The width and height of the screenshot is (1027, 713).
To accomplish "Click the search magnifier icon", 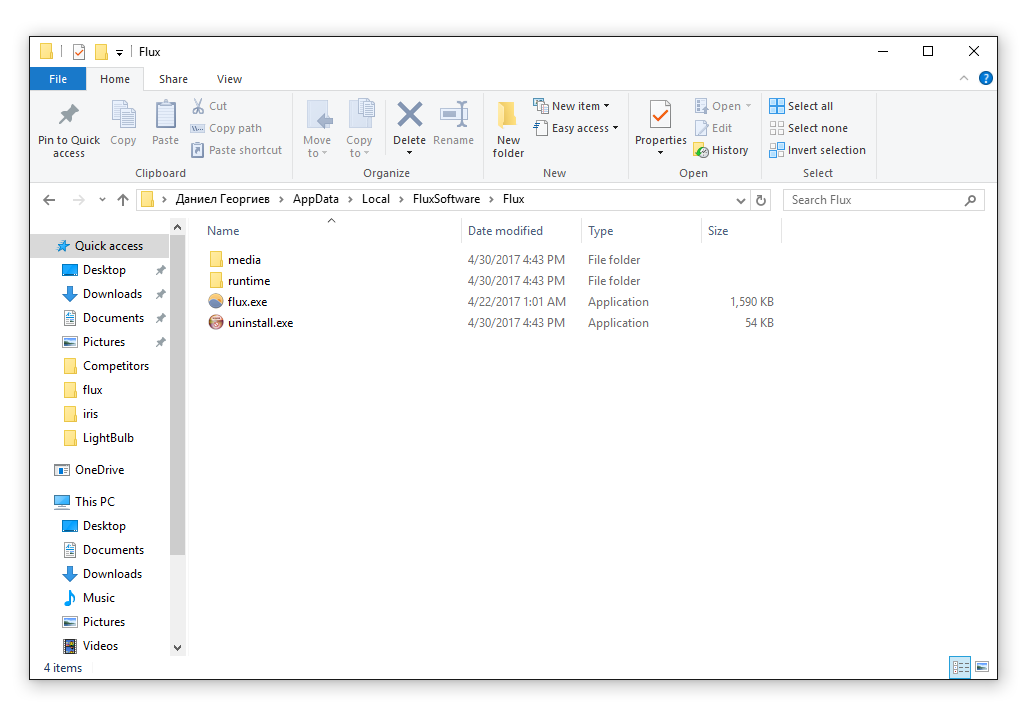I will [x=970, y=200].
